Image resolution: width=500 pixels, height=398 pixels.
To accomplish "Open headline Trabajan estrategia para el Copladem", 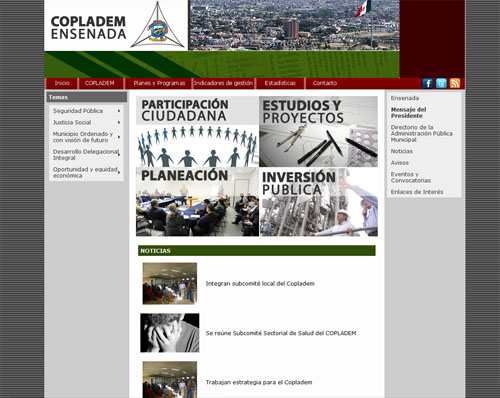I will 259,382.
